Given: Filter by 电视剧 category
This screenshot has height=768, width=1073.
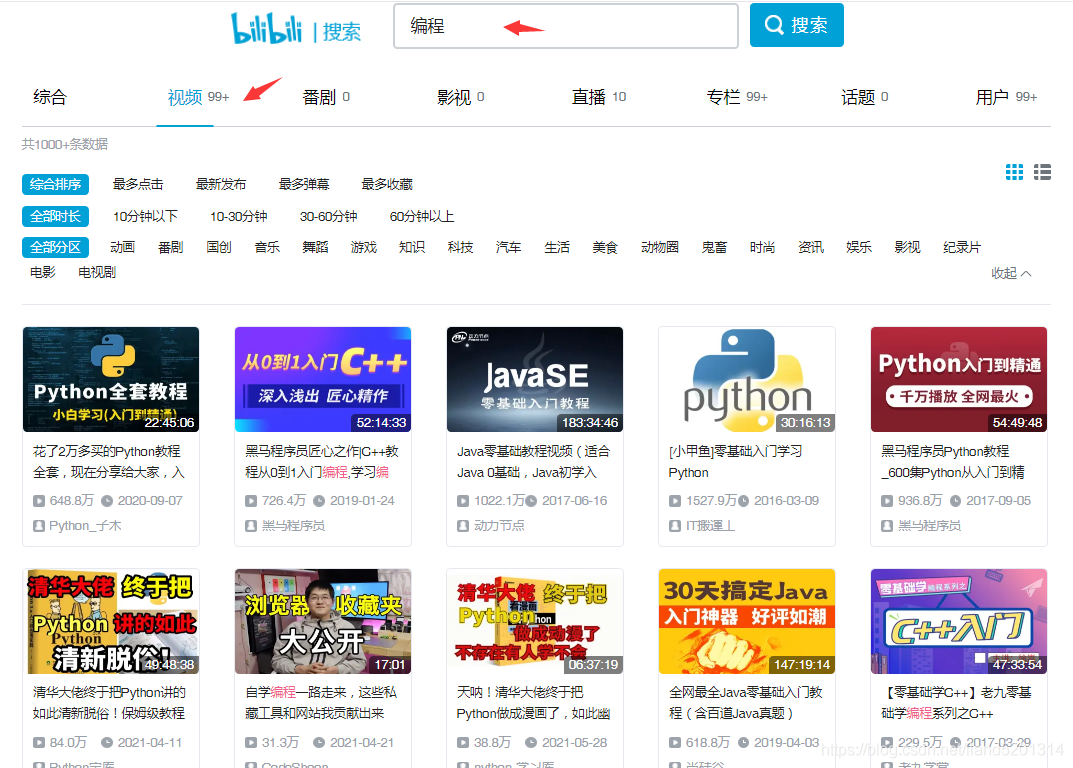Looking at the screenshot, I should pyautogui.click(x=96, y=272).
